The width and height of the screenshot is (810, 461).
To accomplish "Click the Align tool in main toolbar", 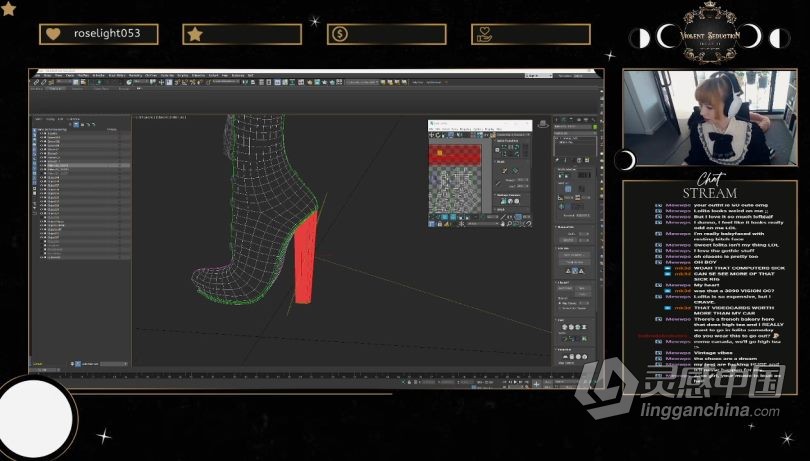I will pos(253,82).
